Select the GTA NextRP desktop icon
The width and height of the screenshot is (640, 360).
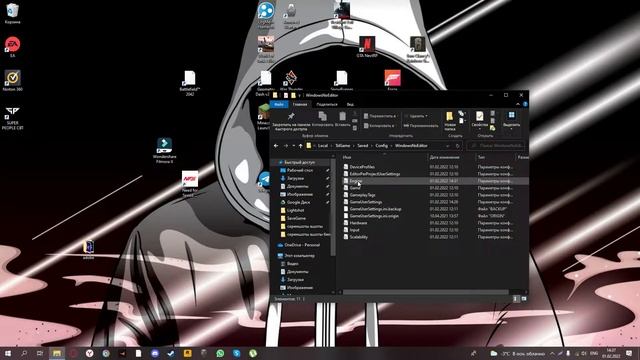coord(367,46)
